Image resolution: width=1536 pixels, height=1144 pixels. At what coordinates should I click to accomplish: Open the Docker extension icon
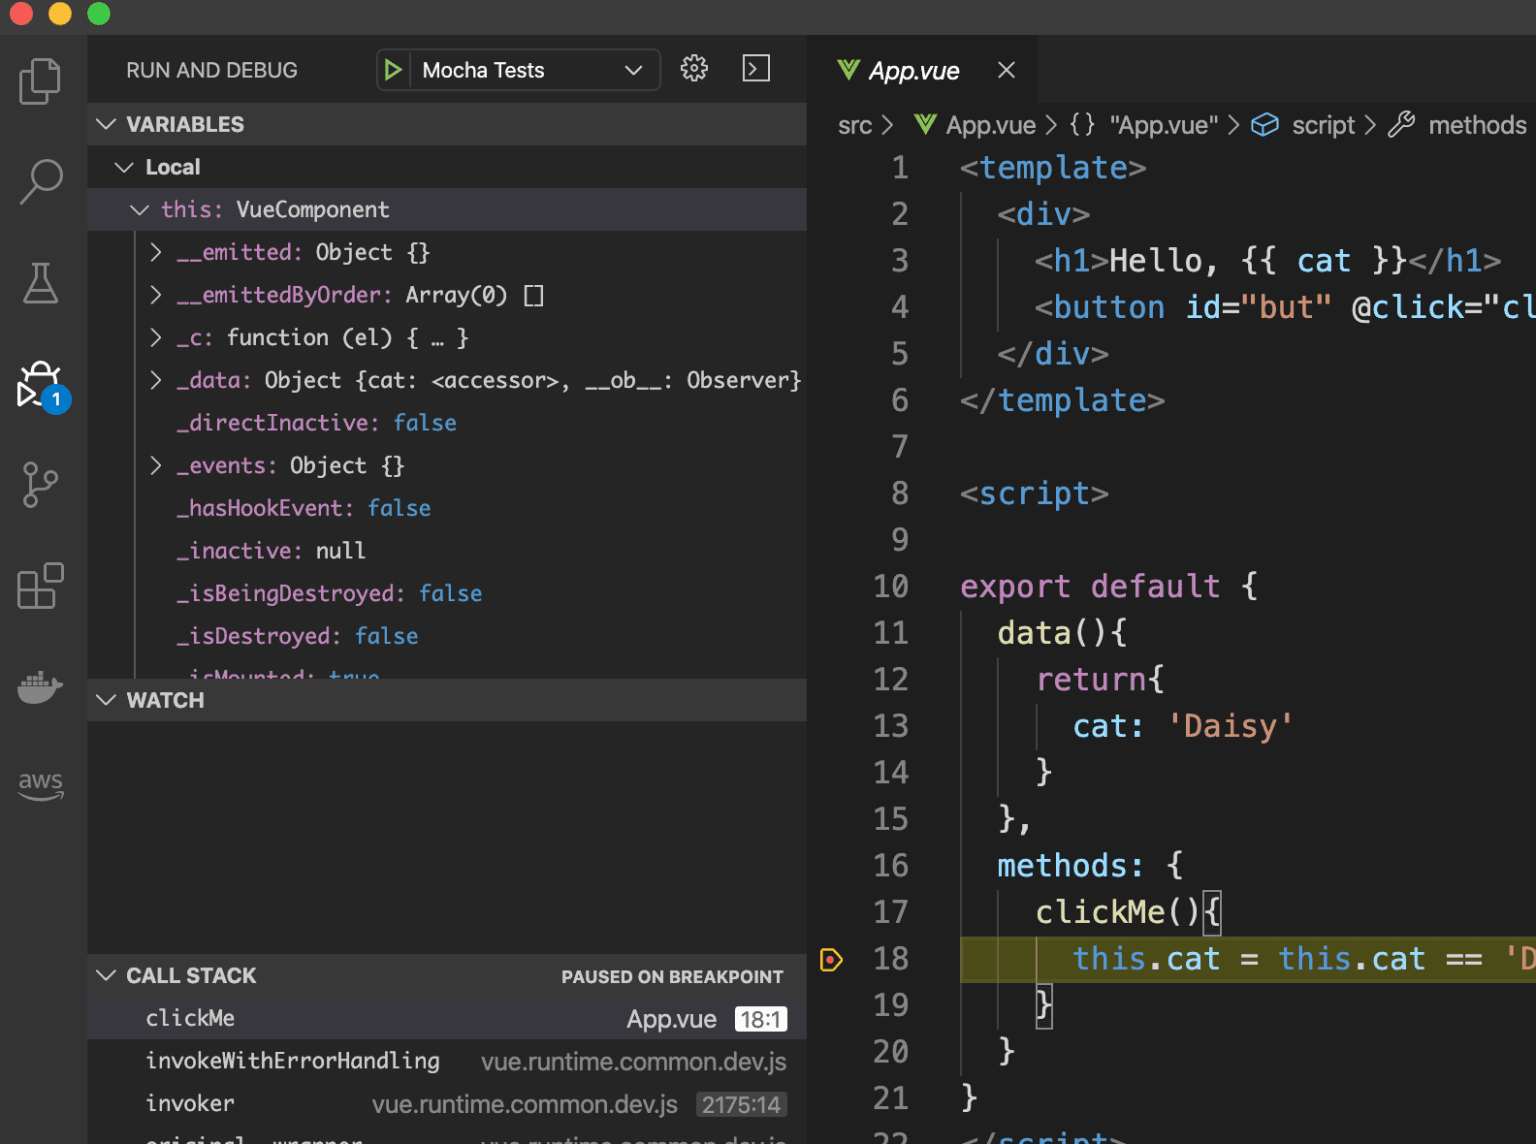click(x=40, y=687)
